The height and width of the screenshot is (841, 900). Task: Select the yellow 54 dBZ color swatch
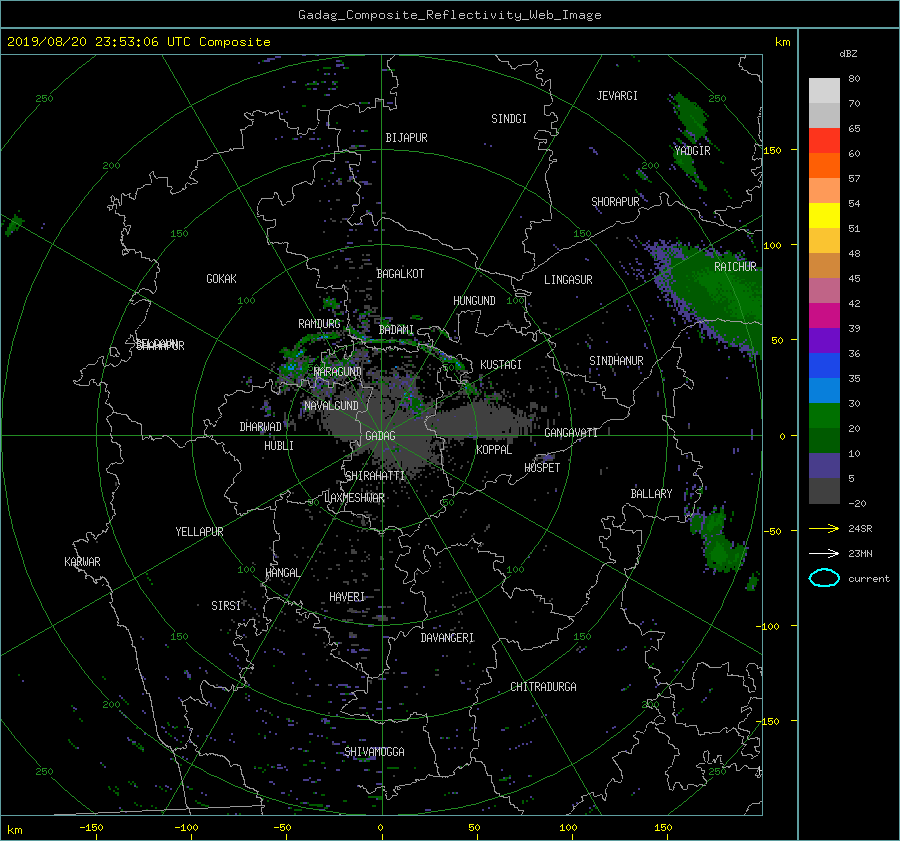coord(824,215)
